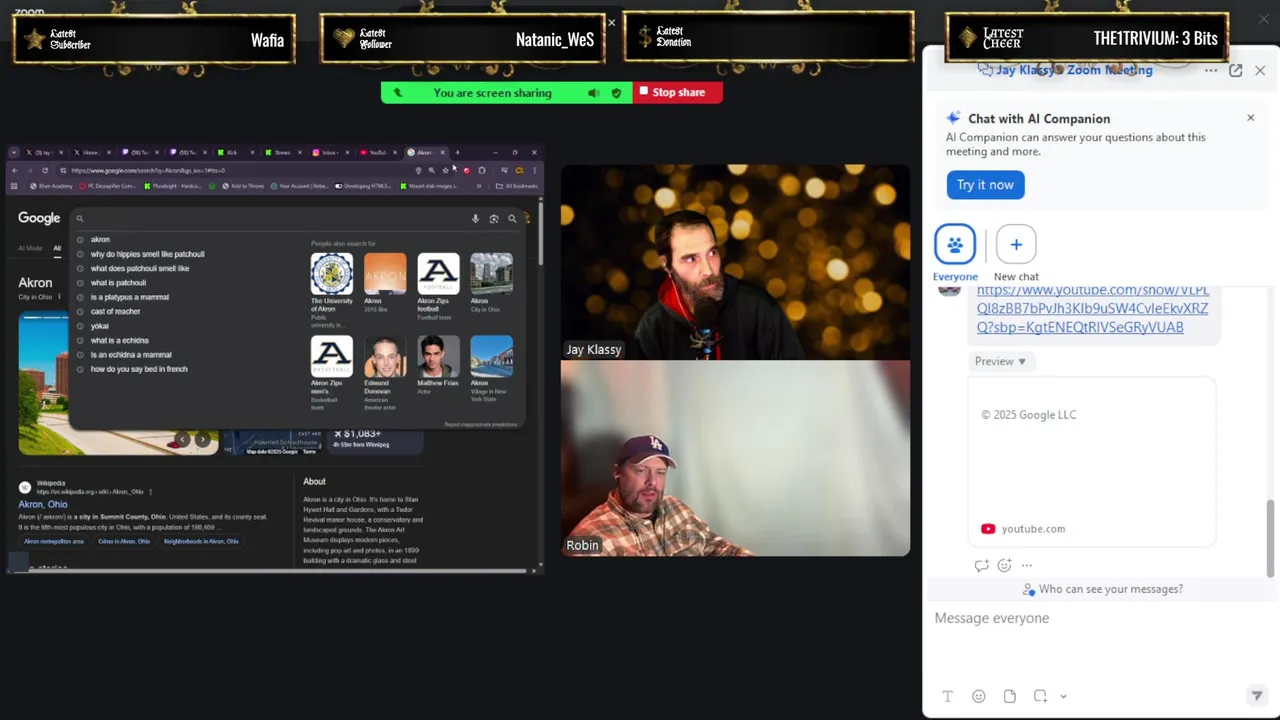Screen dimensions: 1280x720
Task: Open the chat panel more options ellipsis
Action: click(1211, 70)
